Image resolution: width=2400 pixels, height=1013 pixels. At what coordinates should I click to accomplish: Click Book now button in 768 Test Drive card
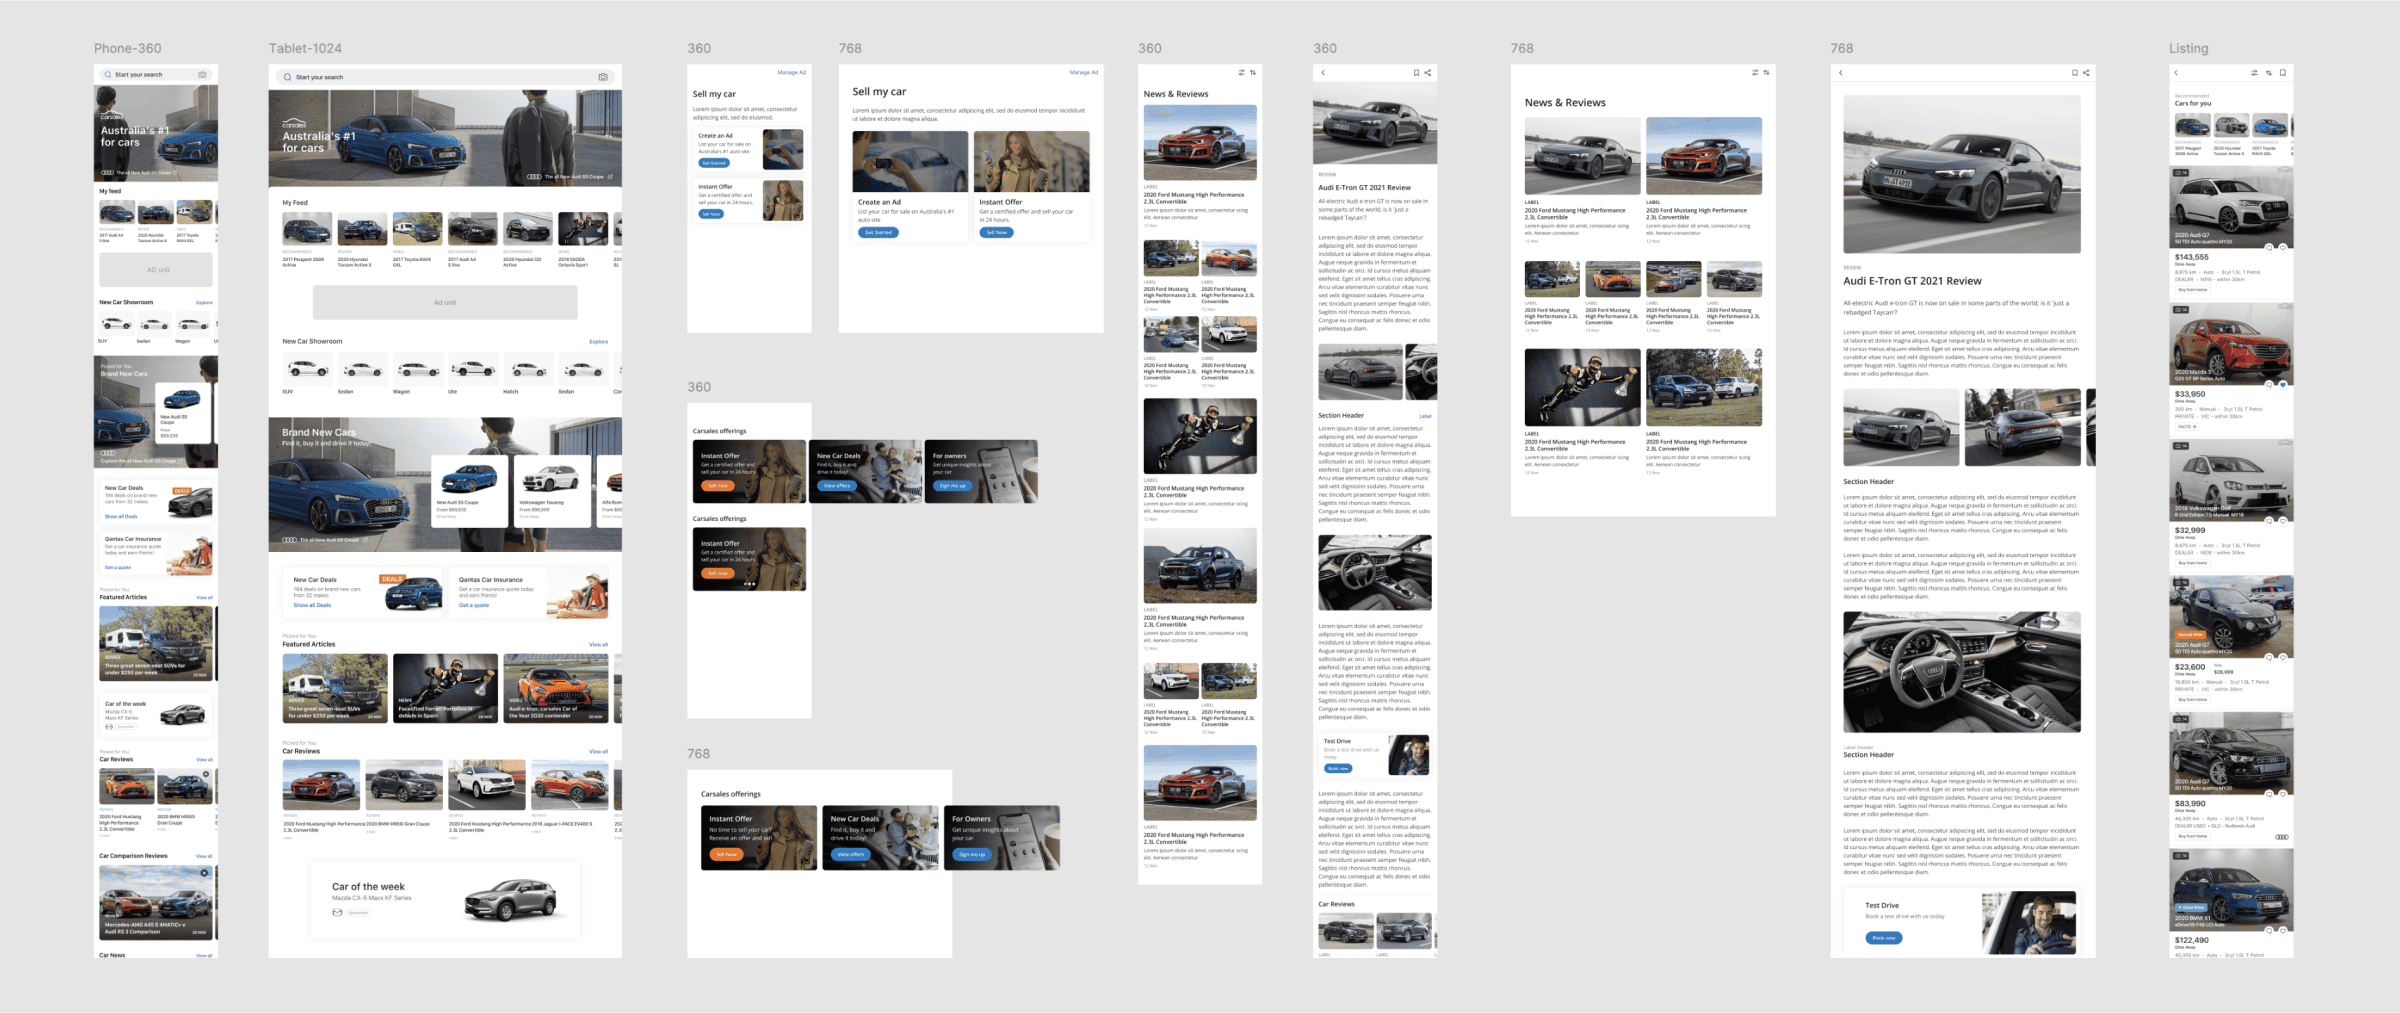point(1884,938)
